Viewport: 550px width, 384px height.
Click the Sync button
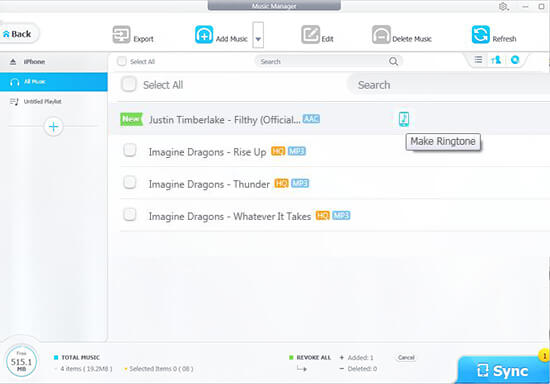click(503, 370)
